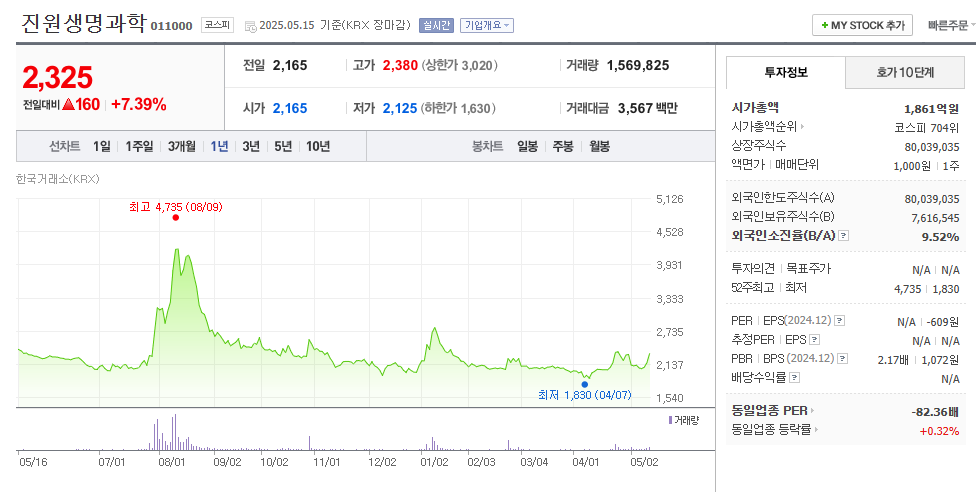Switch the line chart to 10년
Viewport: 980px width, 492px height.
point(318,146)
